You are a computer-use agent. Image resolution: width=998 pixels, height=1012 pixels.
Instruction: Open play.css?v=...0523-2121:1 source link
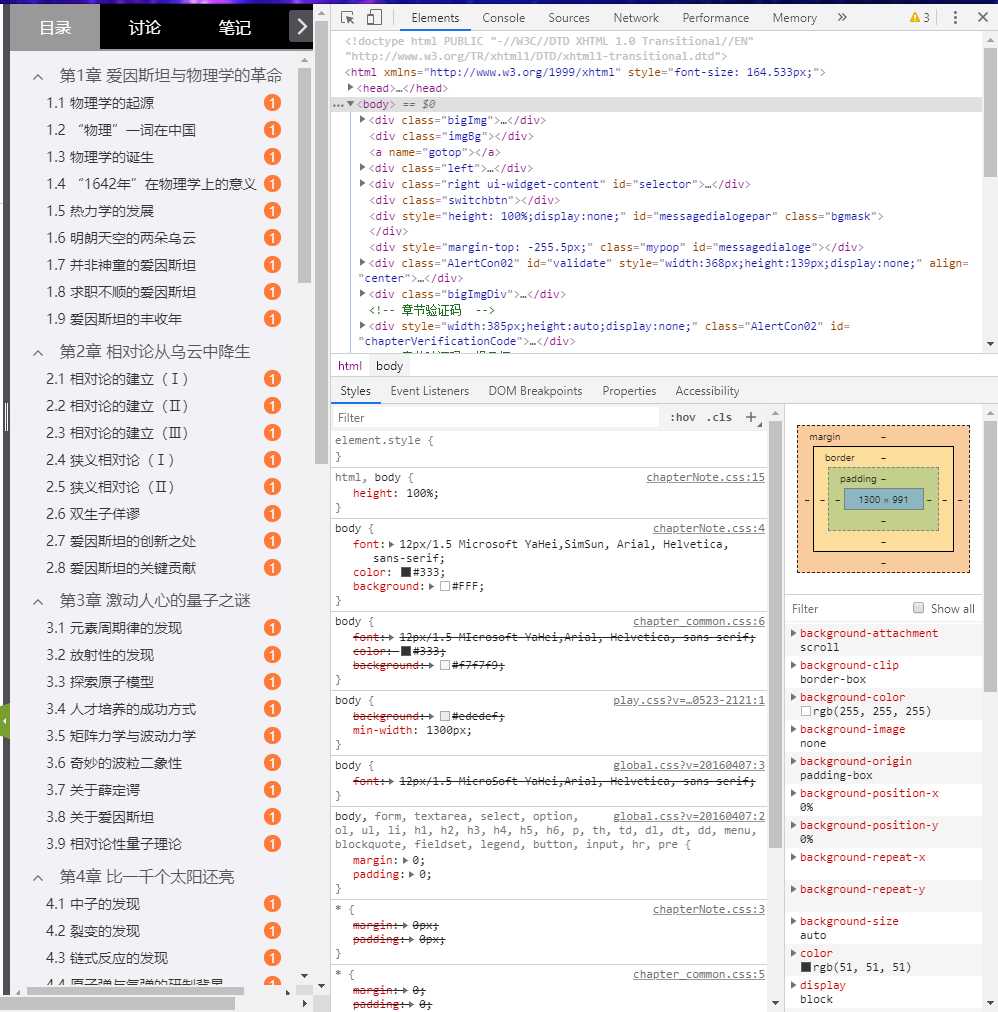coord(689,700)
